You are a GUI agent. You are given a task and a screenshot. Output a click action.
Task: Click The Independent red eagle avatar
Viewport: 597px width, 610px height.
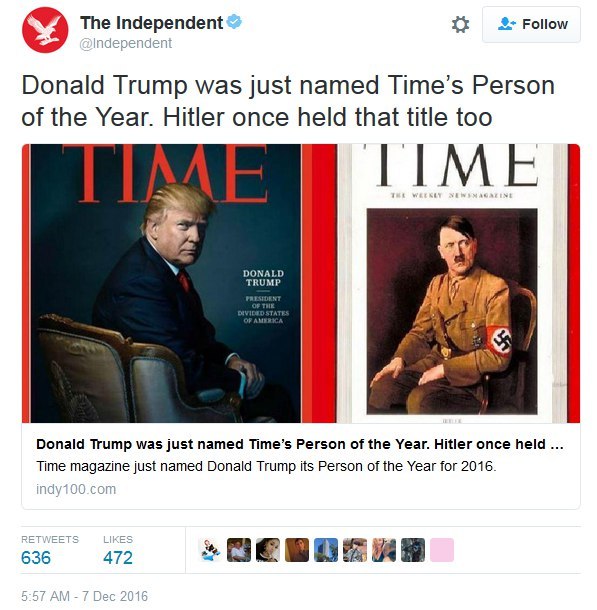(45, 30)
